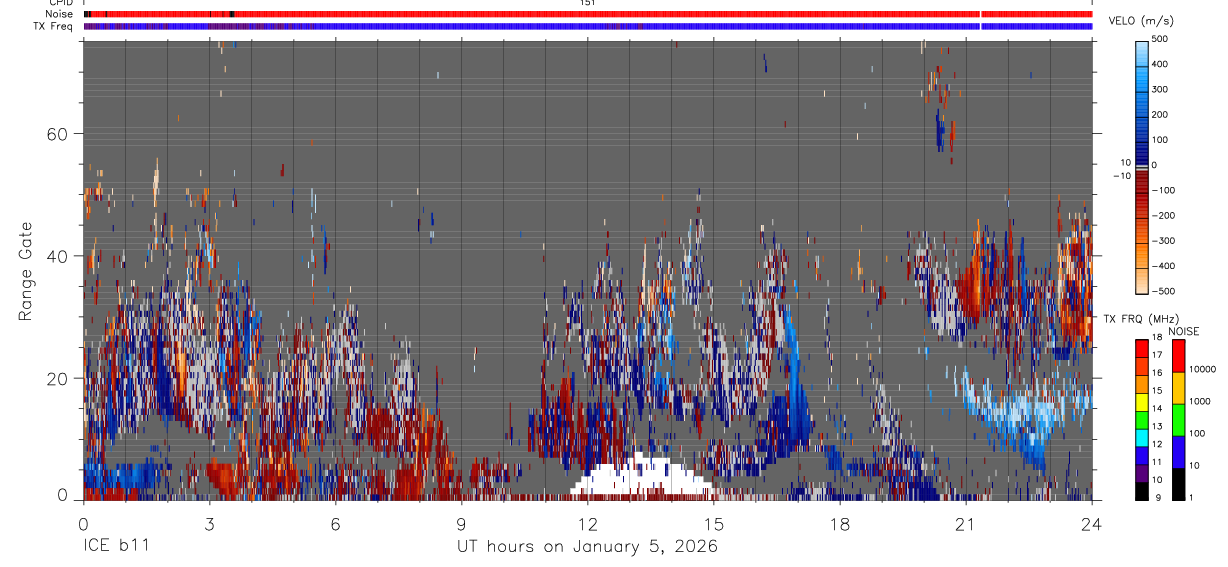Click the 'VELO (m/s)' legend title
The width and height of the screenshot is (1228, 567).
[x=1140, y=21]
